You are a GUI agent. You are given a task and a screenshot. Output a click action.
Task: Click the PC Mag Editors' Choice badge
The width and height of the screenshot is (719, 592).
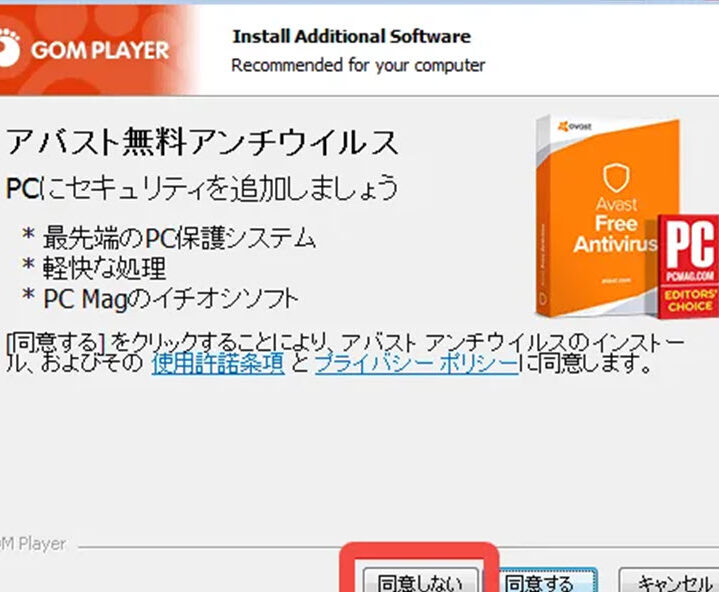pyautogui.click(x=689, y=264)
